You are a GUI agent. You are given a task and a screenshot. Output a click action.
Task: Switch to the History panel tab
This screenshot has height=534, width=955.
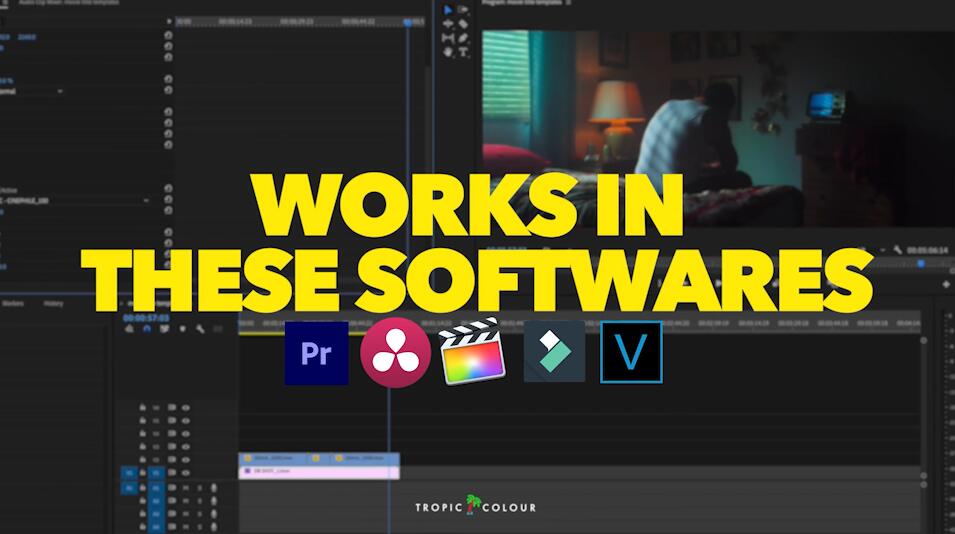coord(53,303)
